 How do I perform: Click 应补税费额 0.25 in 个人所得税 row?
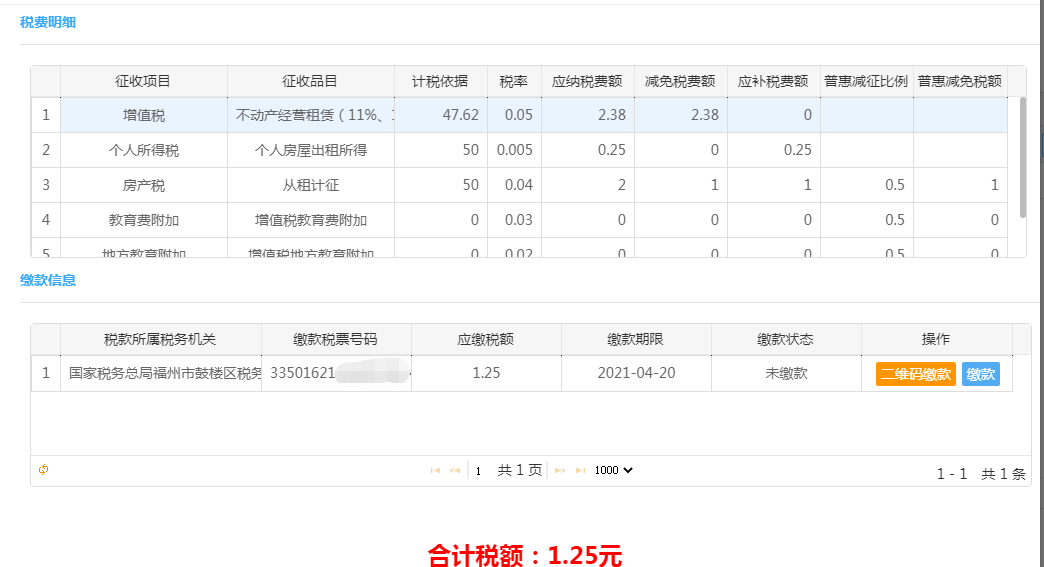(x=774, y=150)
